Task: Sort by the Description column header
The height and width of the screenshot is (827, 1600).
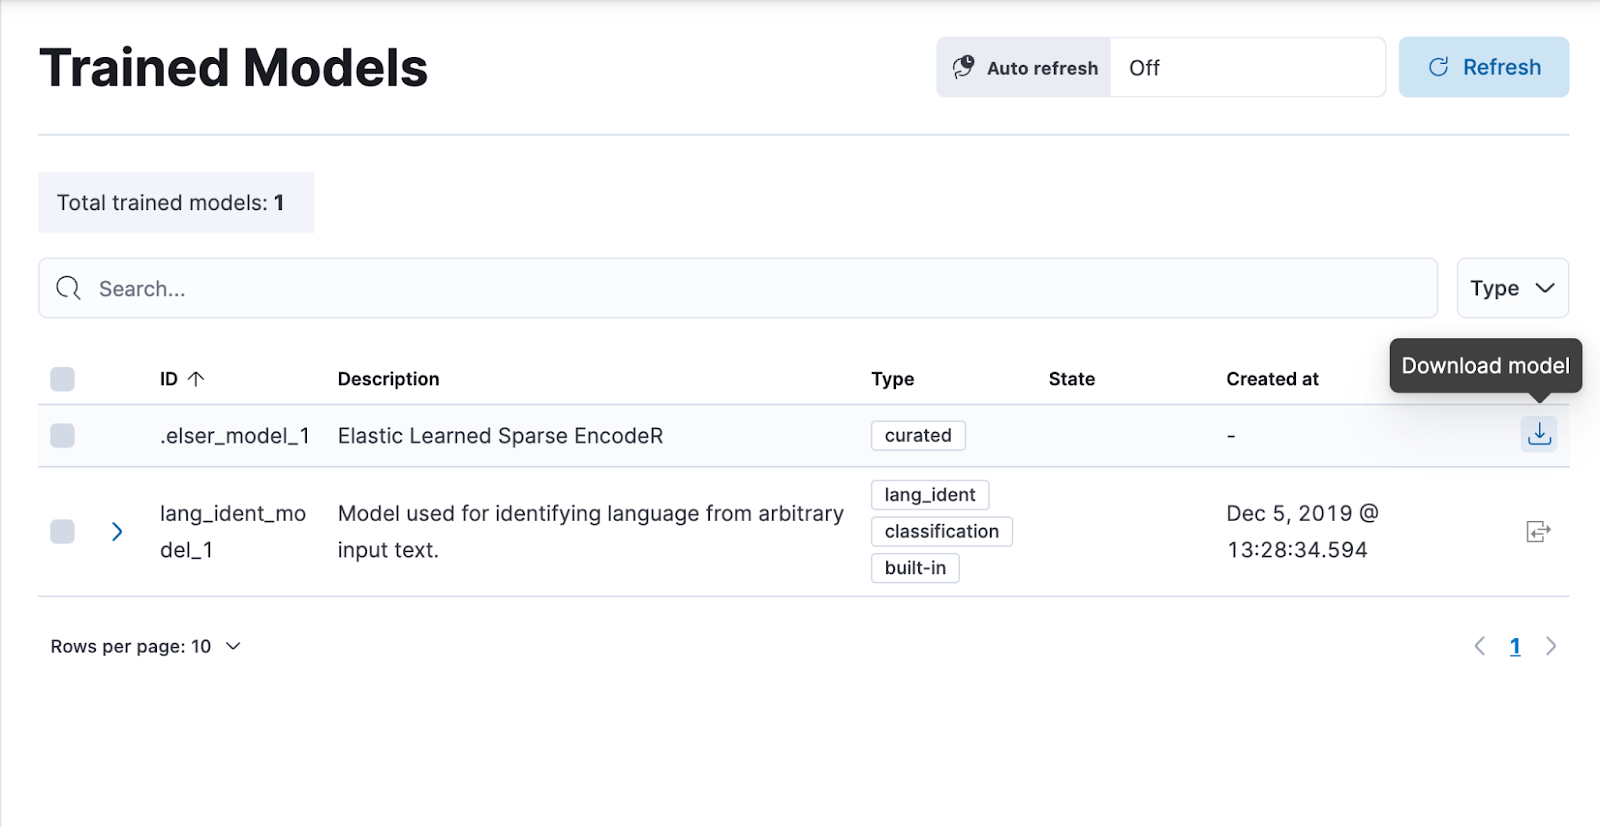Action: [x=388, y=379]
